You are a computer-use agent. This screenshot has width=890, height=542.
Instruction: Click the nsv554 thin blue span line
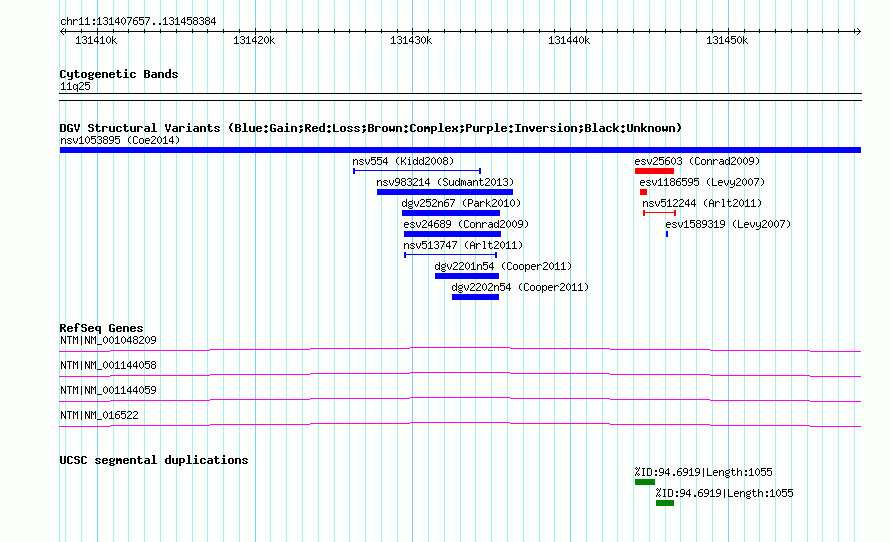417,171
